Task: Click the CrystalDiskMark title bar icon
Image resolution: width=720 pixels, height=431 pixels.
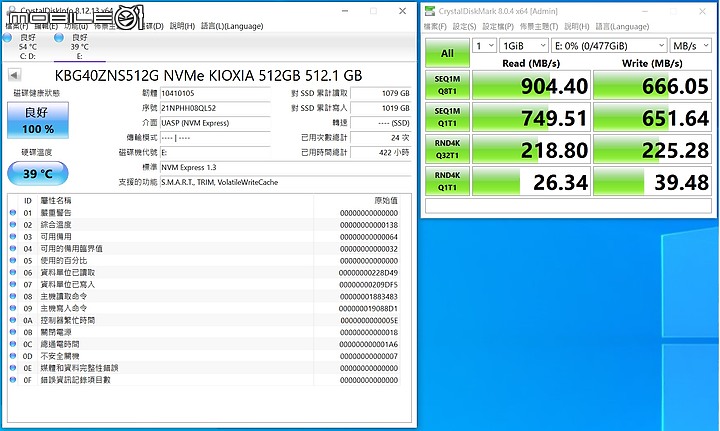Action: (x=430, y=11)
